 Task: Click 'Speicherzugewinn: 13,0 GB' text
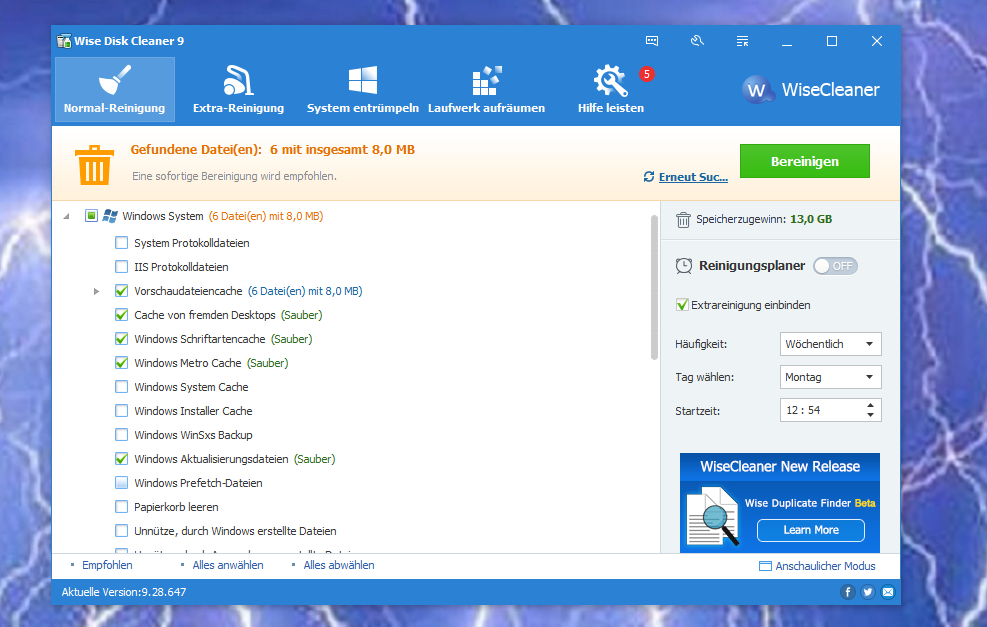764,220
